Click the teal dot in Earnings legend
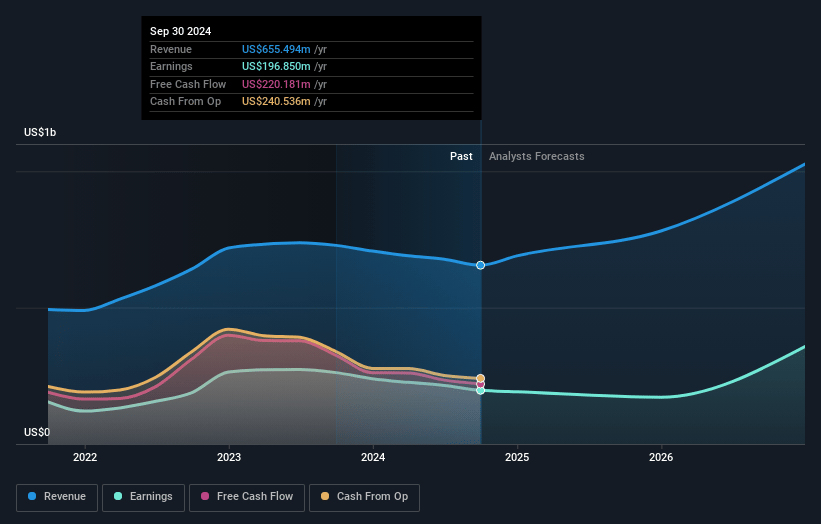821x524 pixels. [118, 496]
